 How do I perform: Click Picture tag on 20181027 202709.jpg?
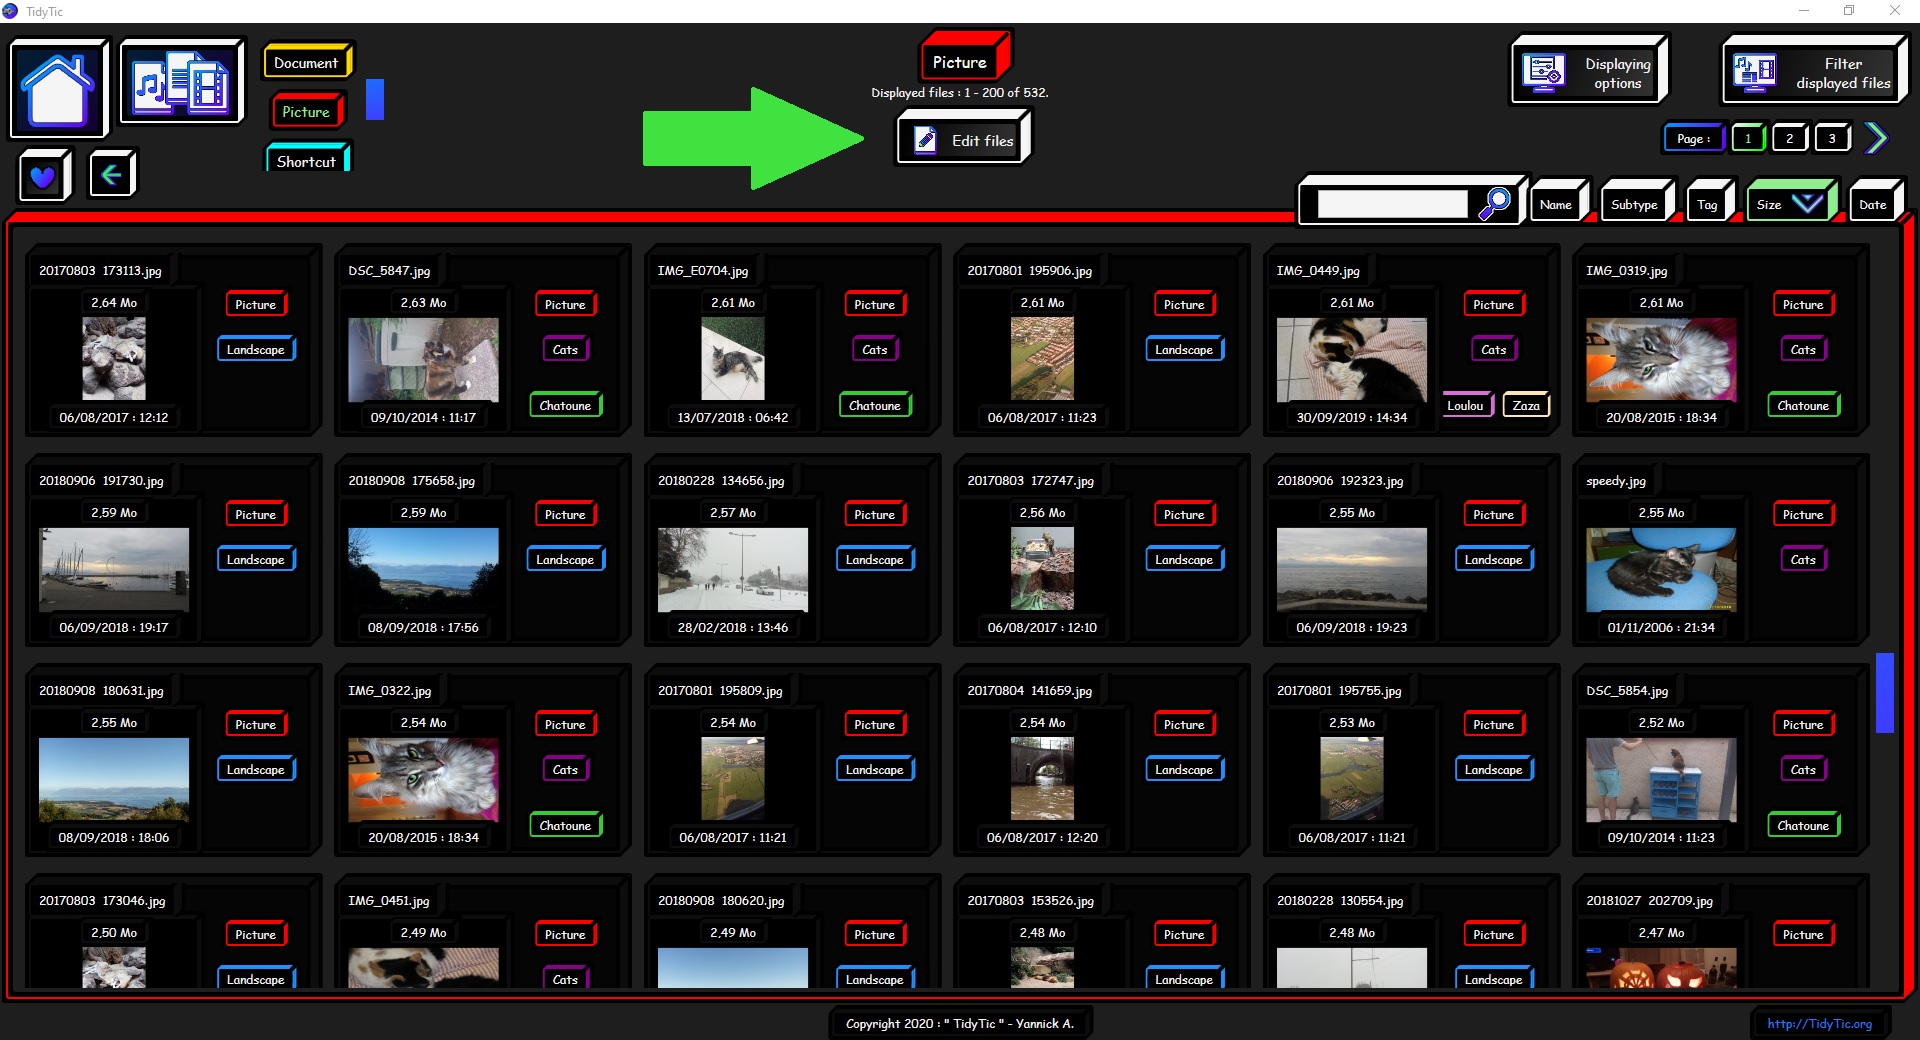coord(1803,934)
